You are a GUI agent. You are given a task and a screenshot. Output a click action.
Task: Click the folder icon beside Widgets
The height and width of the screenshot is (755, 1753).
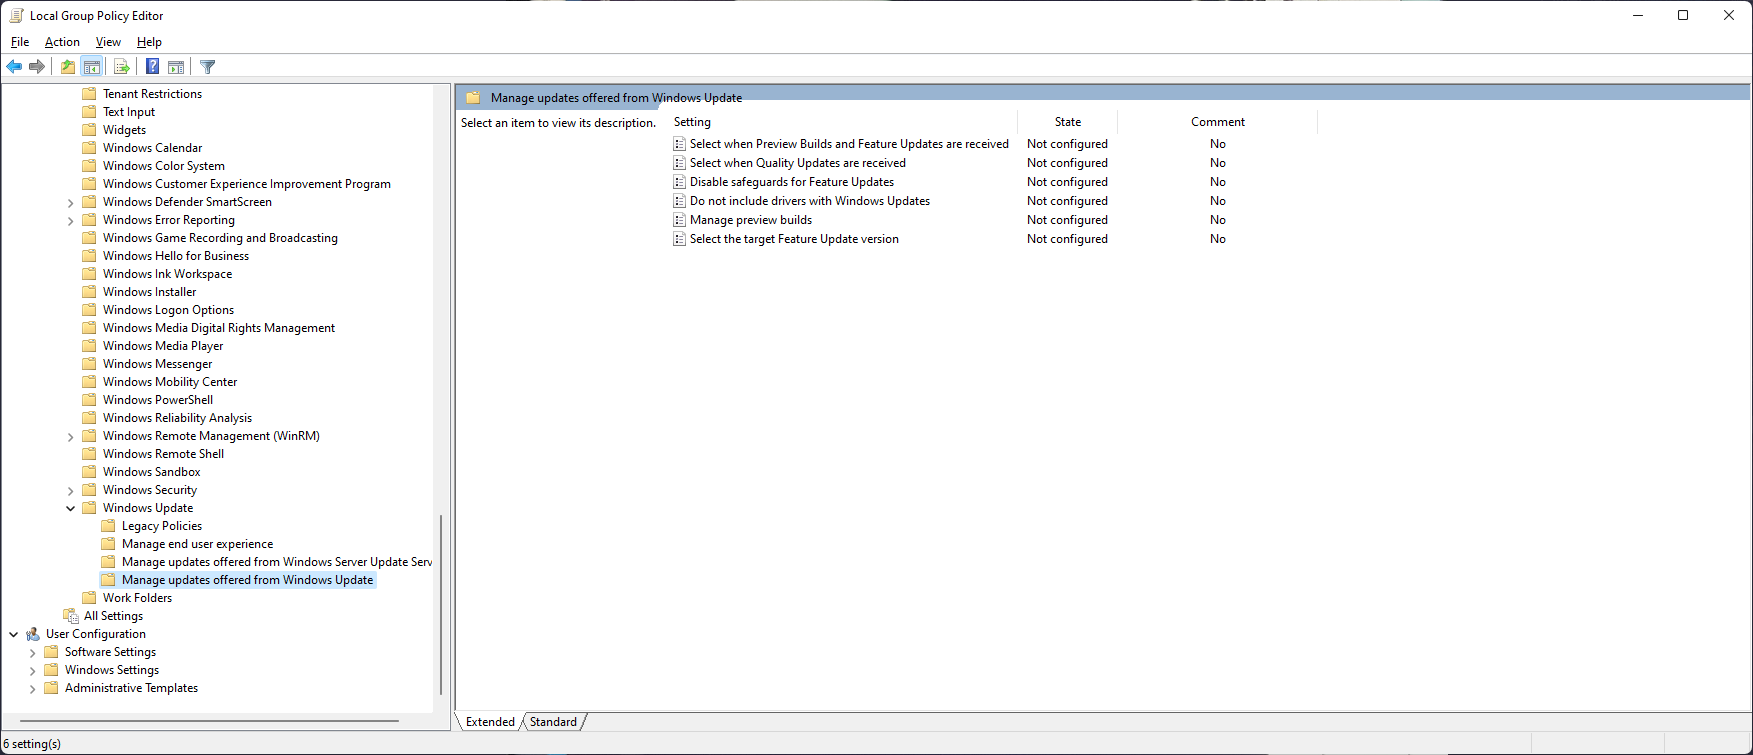(x=89, y=130)
